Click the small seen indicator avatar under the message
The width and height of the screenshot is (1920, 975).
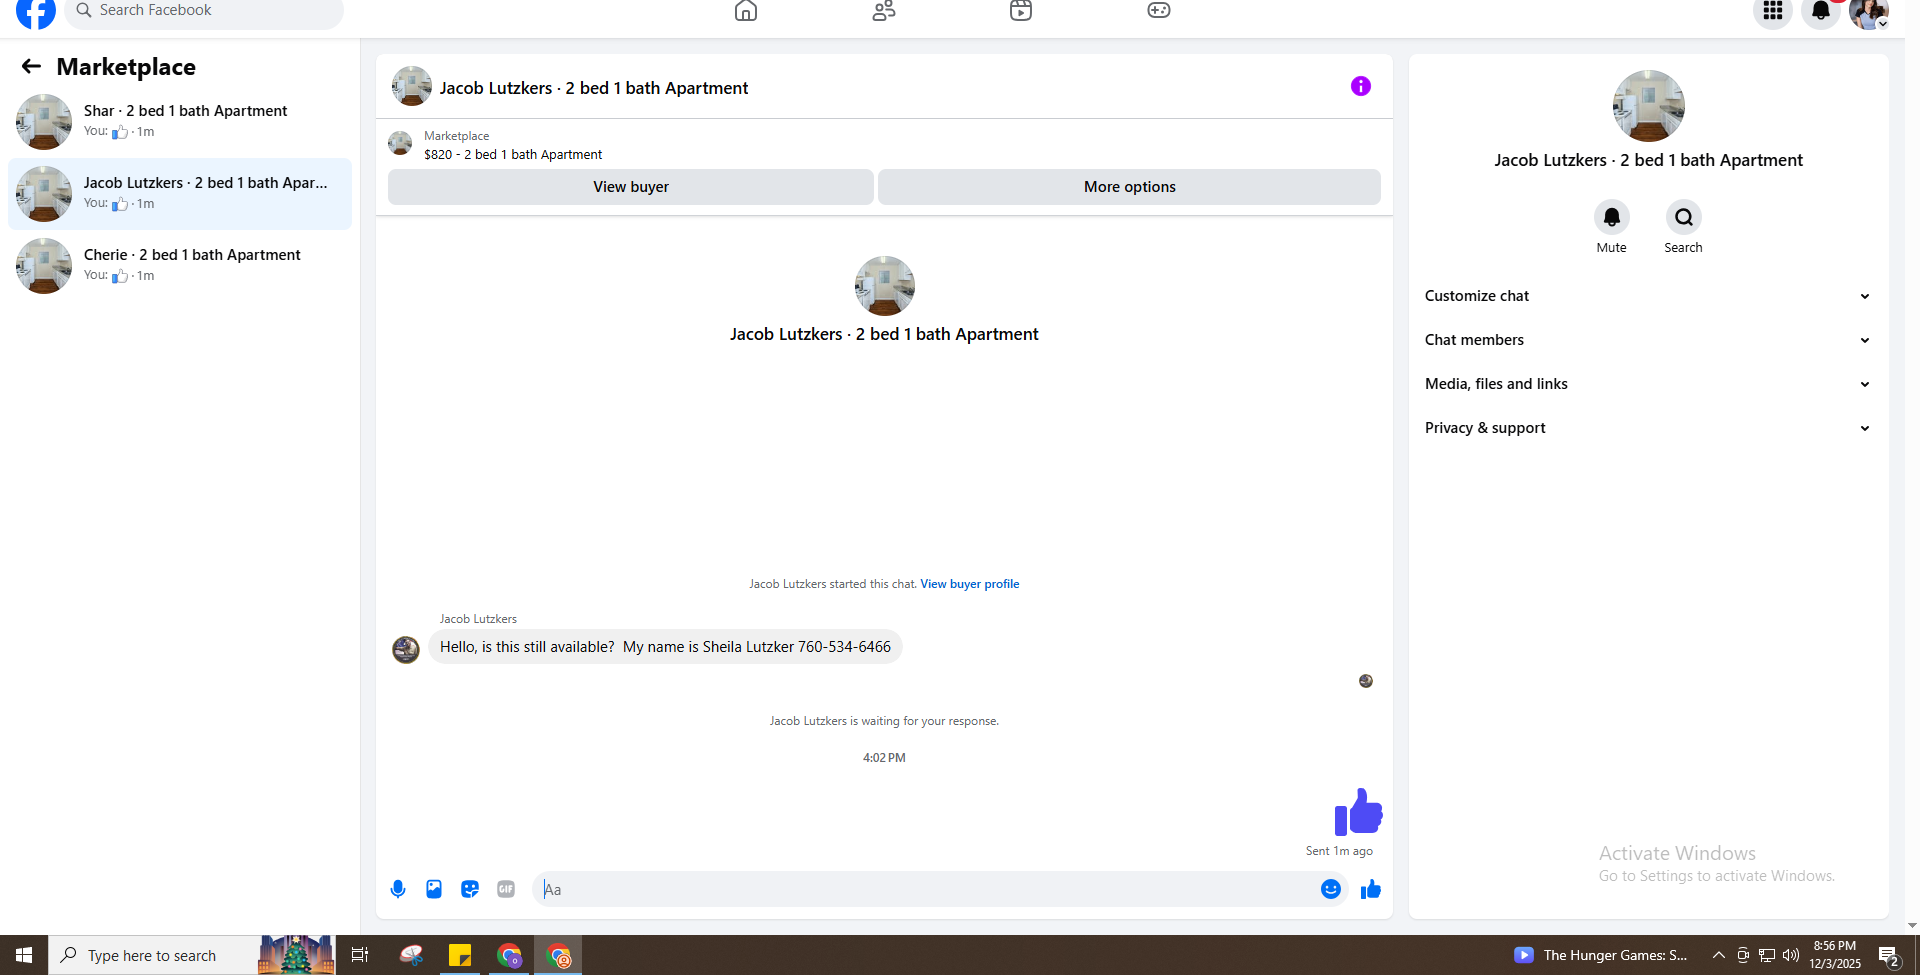1366,681
